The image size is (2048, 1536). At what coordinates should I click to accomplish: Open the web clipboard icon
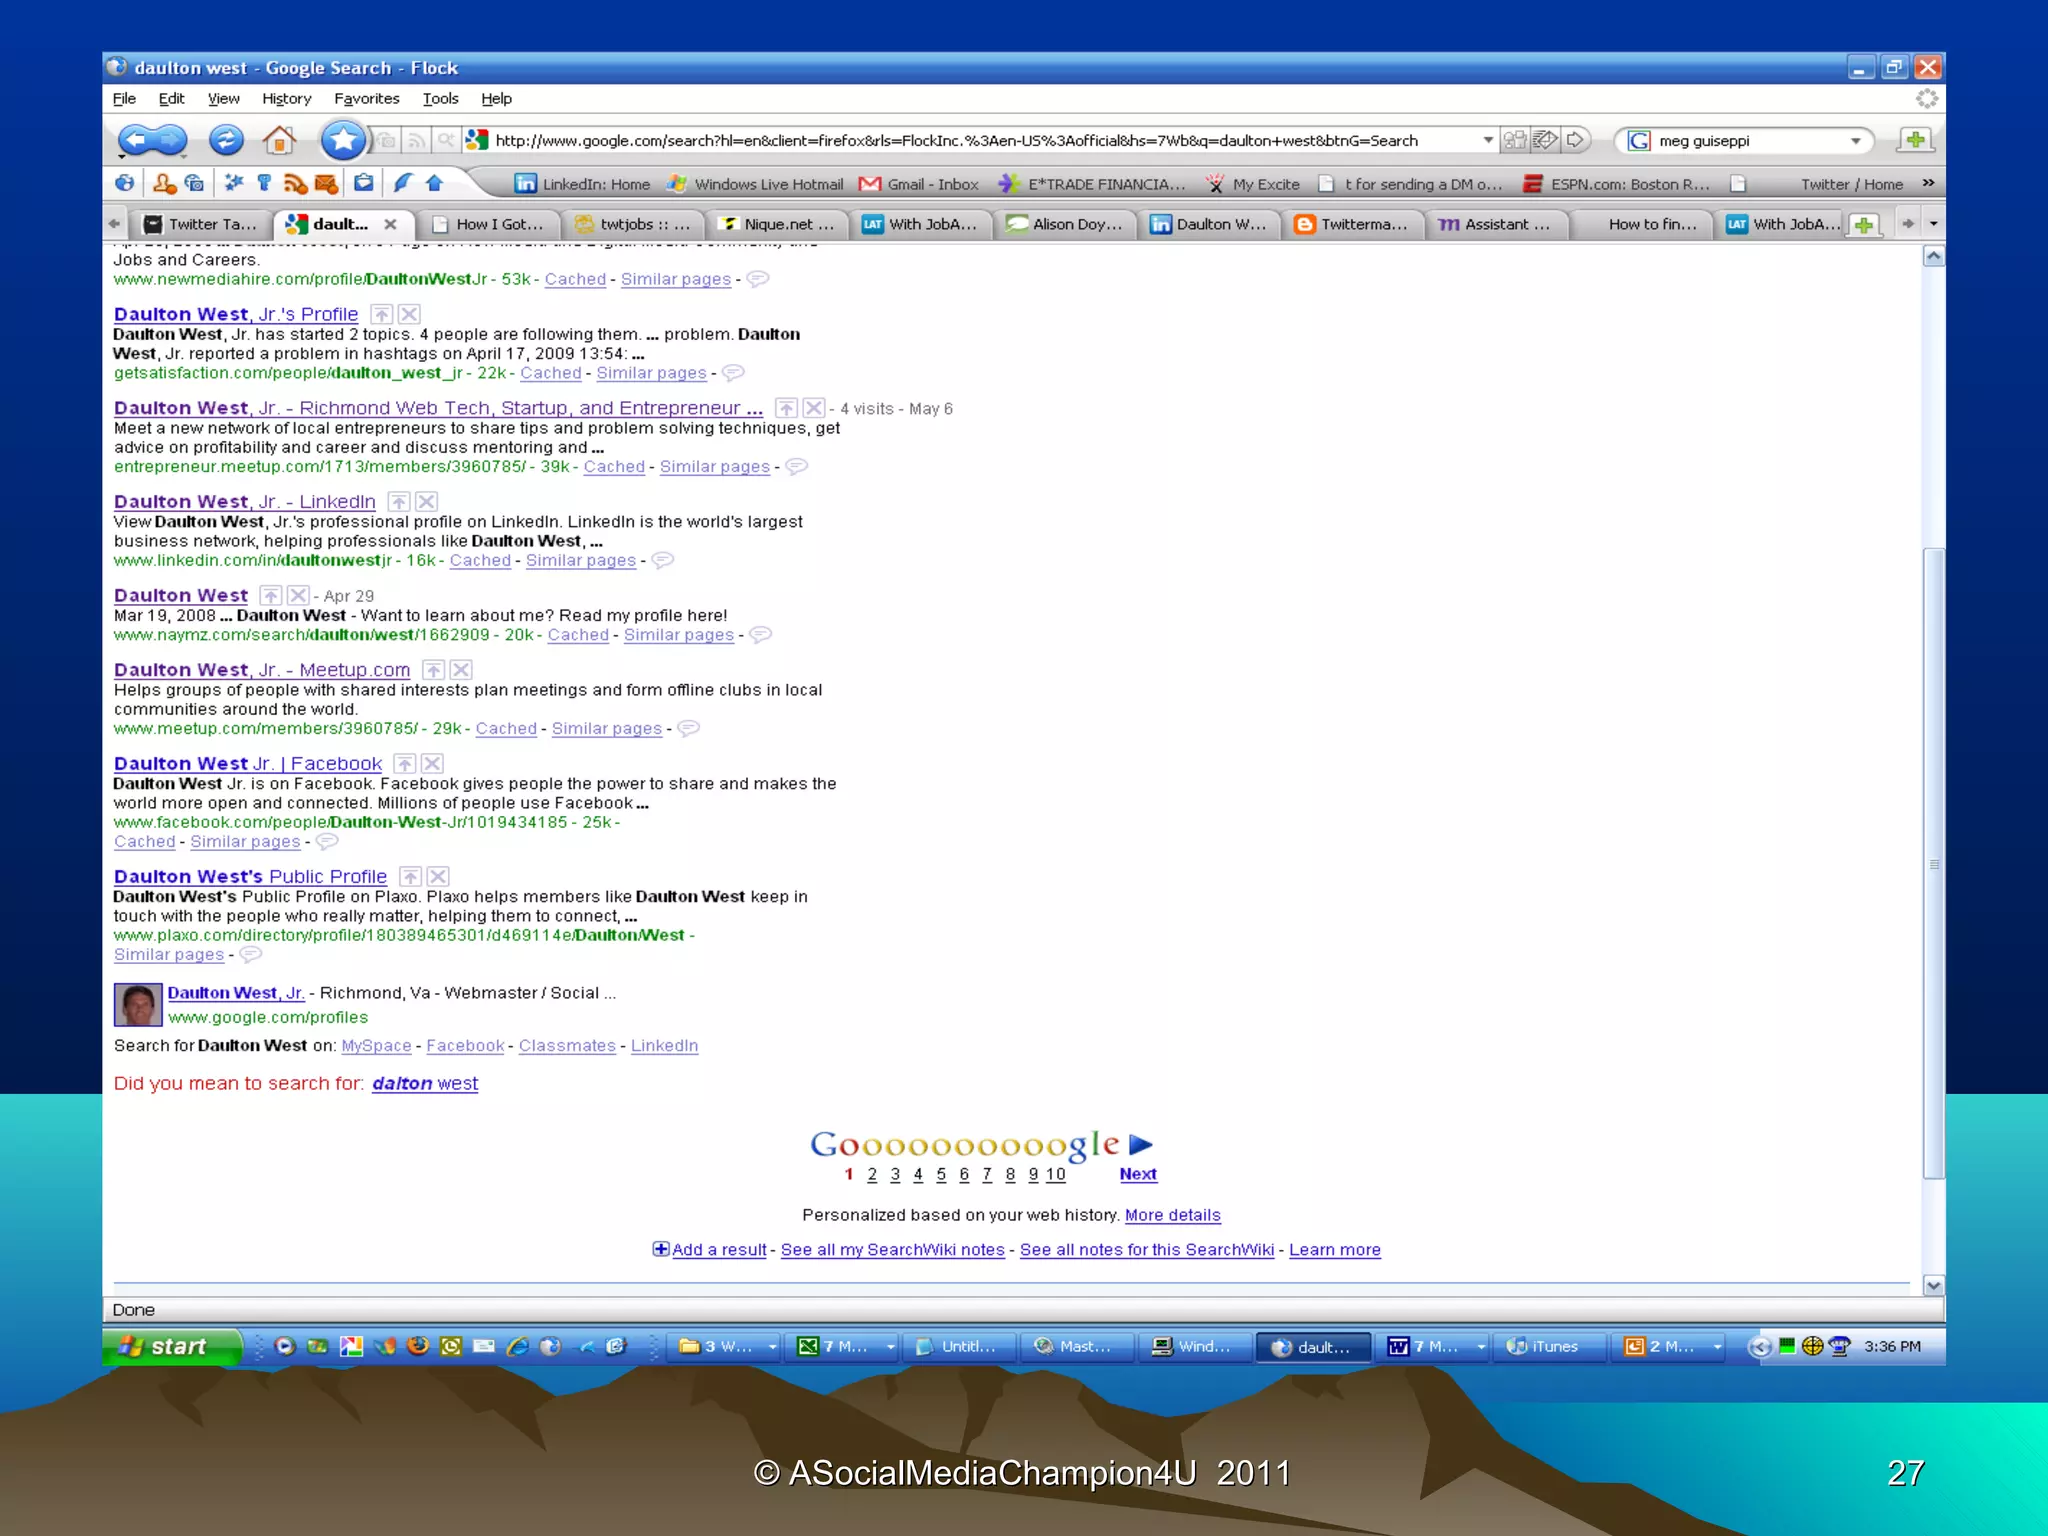(x=364, y=183)
